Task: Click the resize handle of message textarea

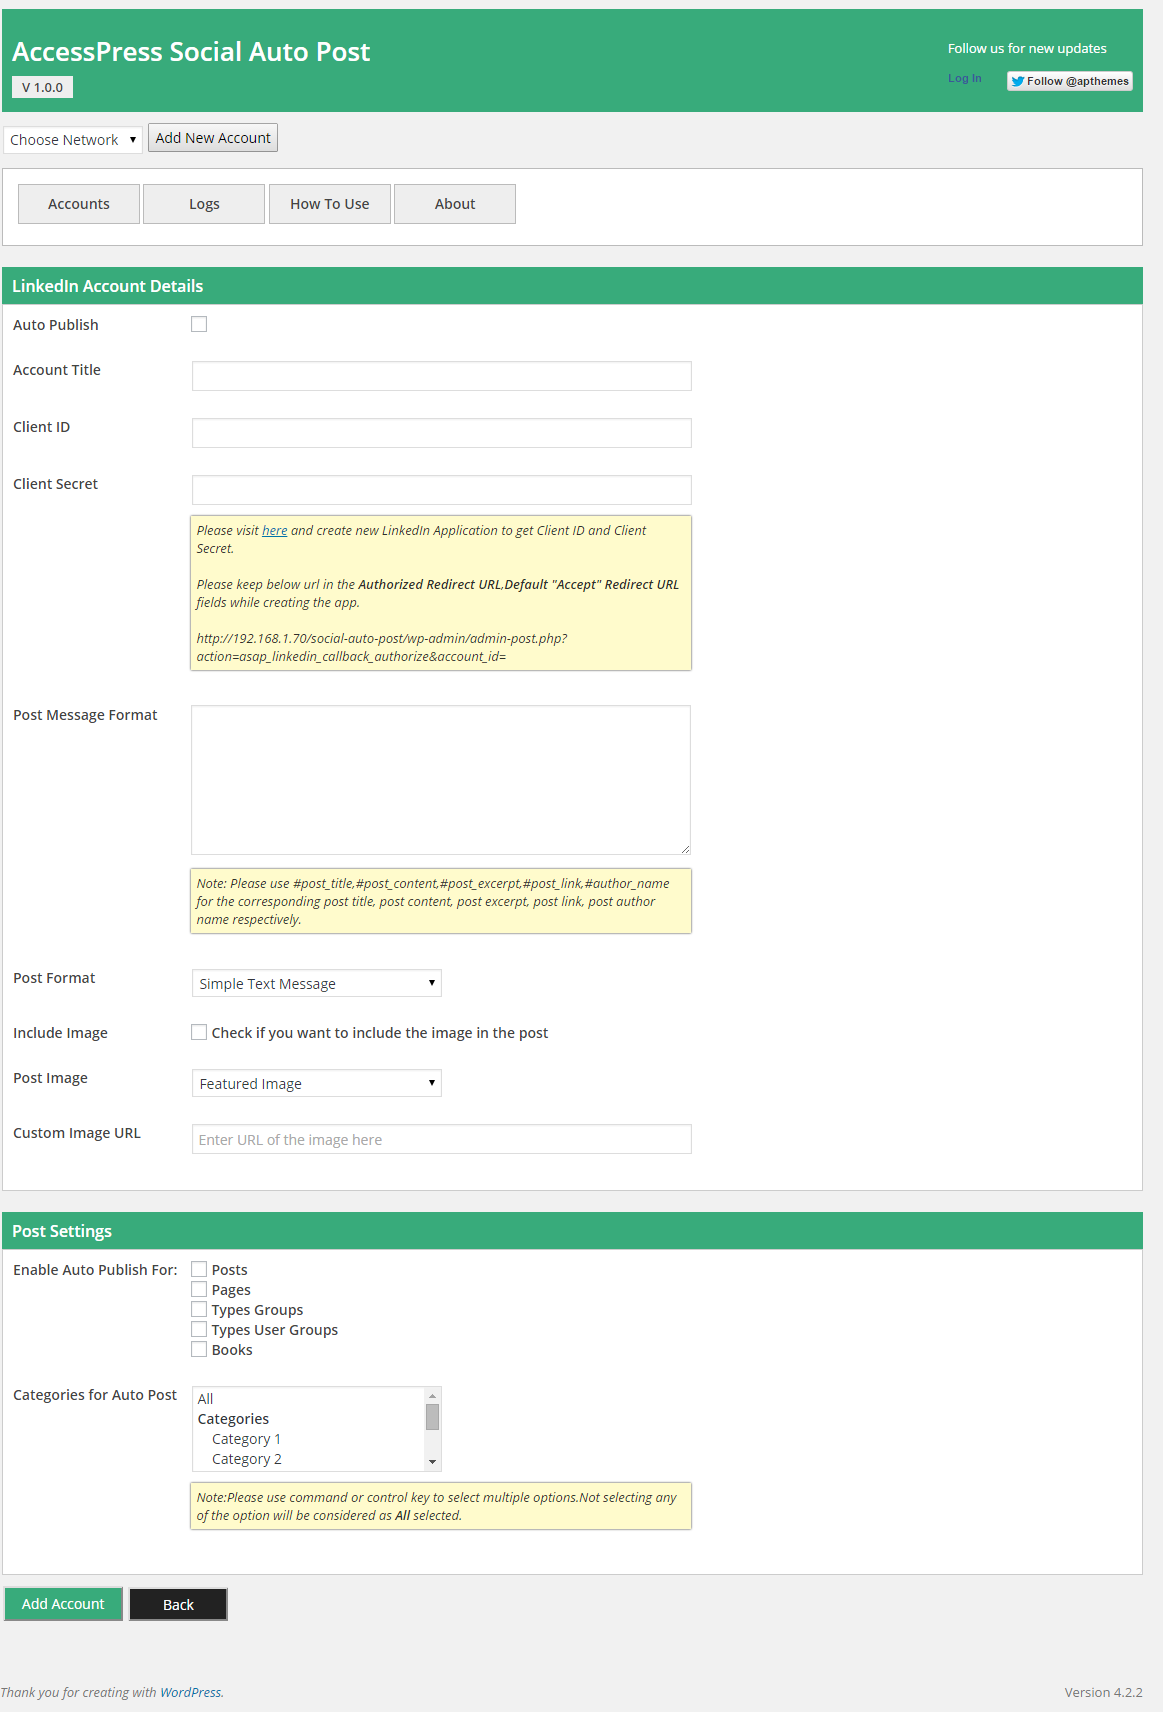Action: [685, 849]
